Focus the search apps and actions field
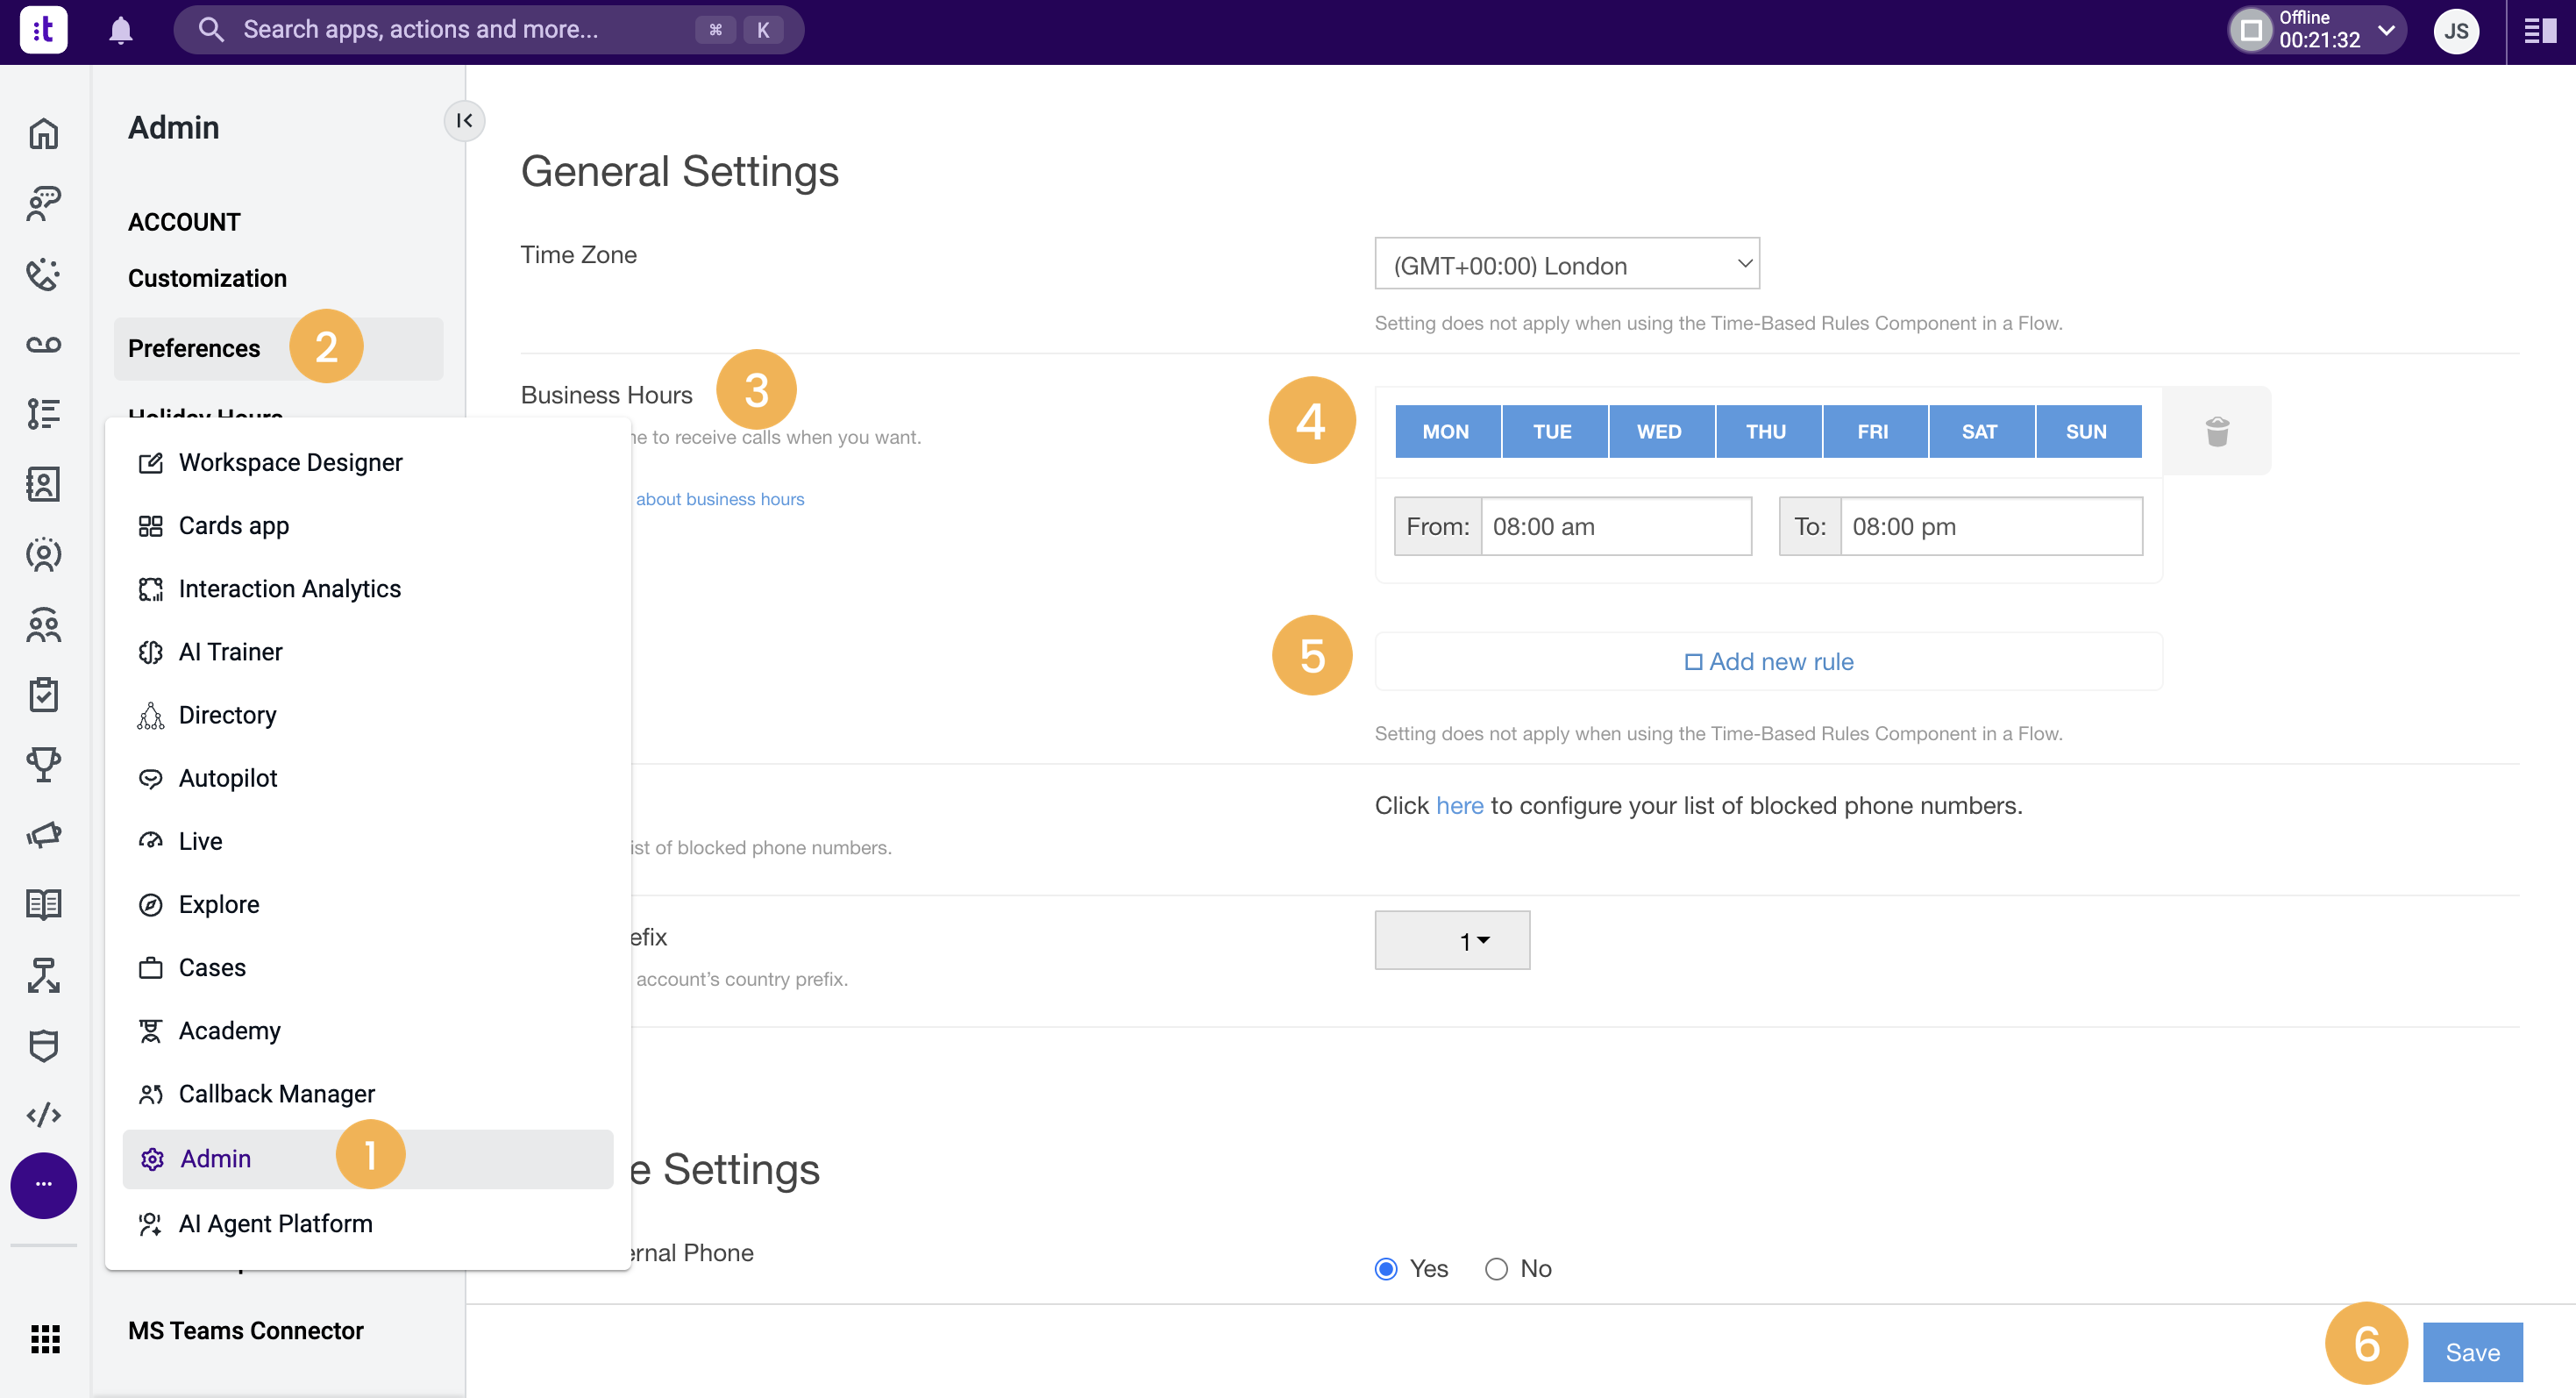Image resolution: width=2576 pixels, height=1398 pixels. [488, 30]
